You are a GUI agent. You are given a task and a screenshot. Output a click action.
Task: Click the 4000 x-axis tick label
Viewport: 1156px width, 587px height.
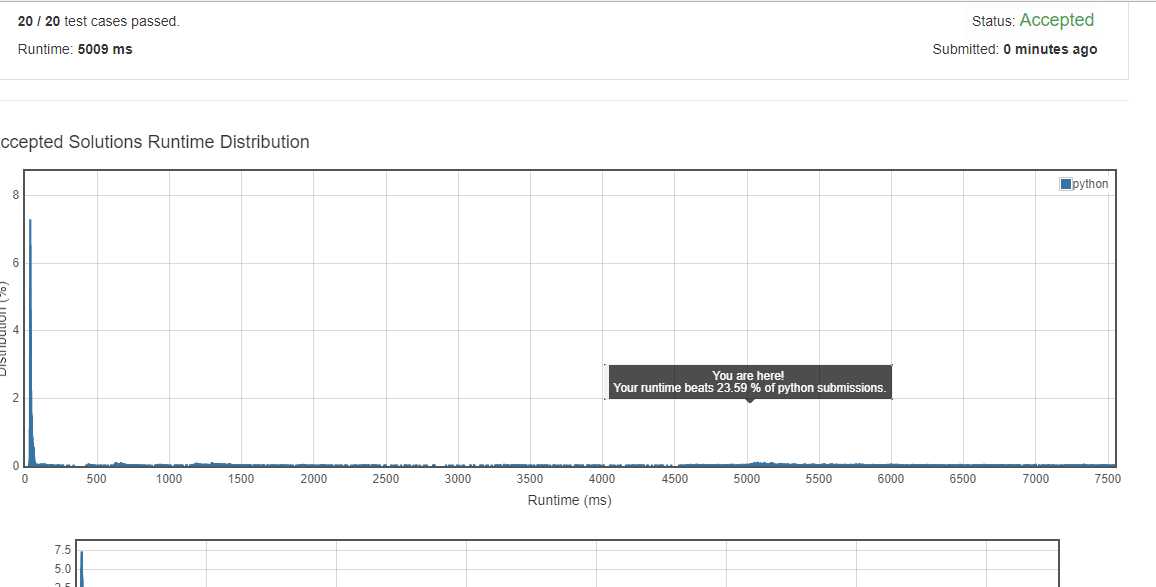tap(602, 479)
